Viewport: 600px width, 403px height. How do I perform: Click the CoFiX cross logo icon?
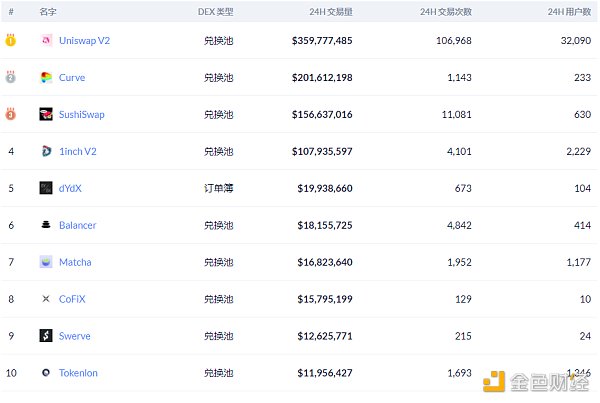(x=46, y=299)
